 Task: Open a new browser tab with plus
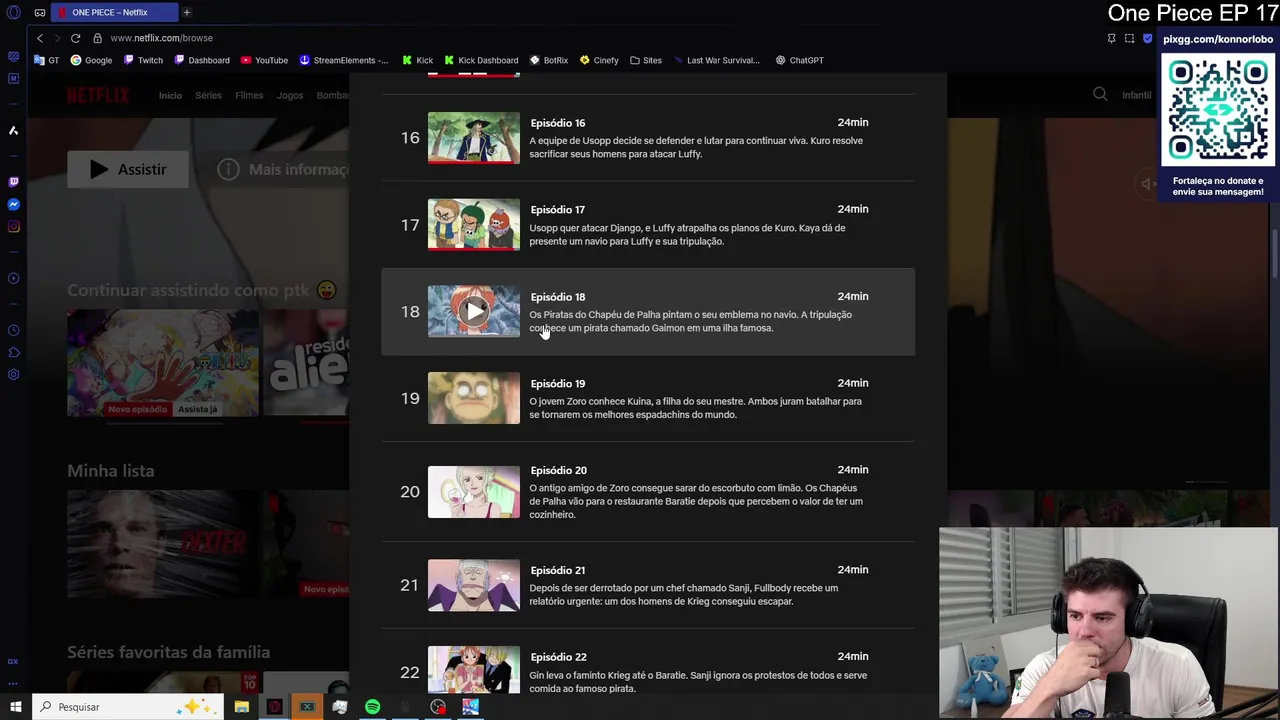click(186, 12)
